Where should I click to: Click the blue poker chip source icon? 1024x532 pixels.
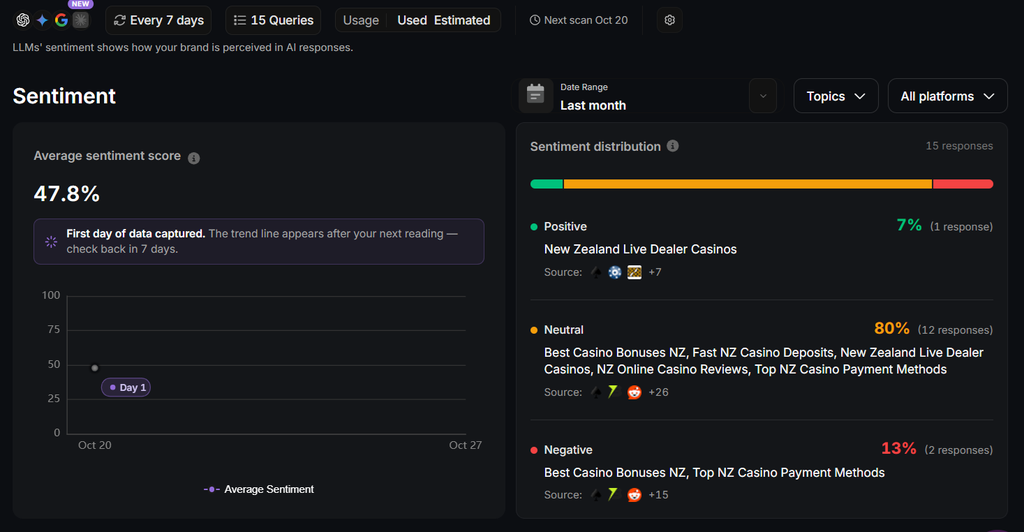pos(615,272)
